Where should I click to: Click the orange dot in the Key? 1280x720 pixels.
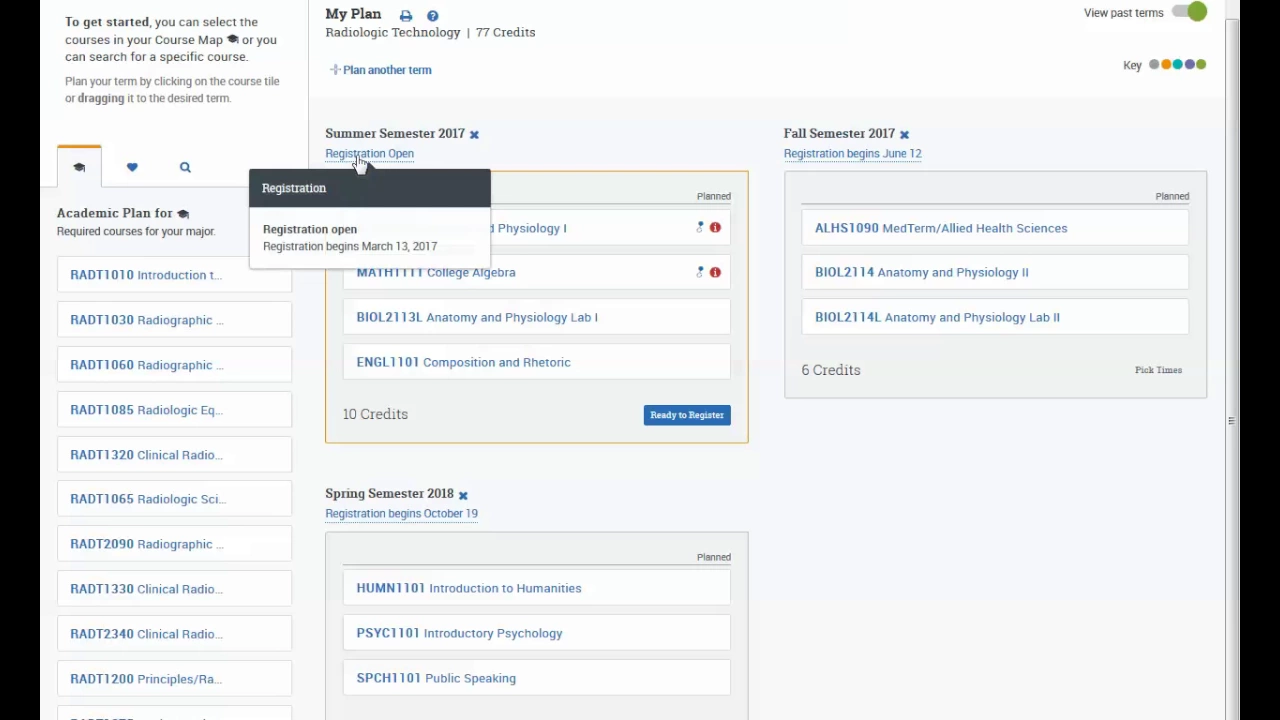[x=1166, y=65]
